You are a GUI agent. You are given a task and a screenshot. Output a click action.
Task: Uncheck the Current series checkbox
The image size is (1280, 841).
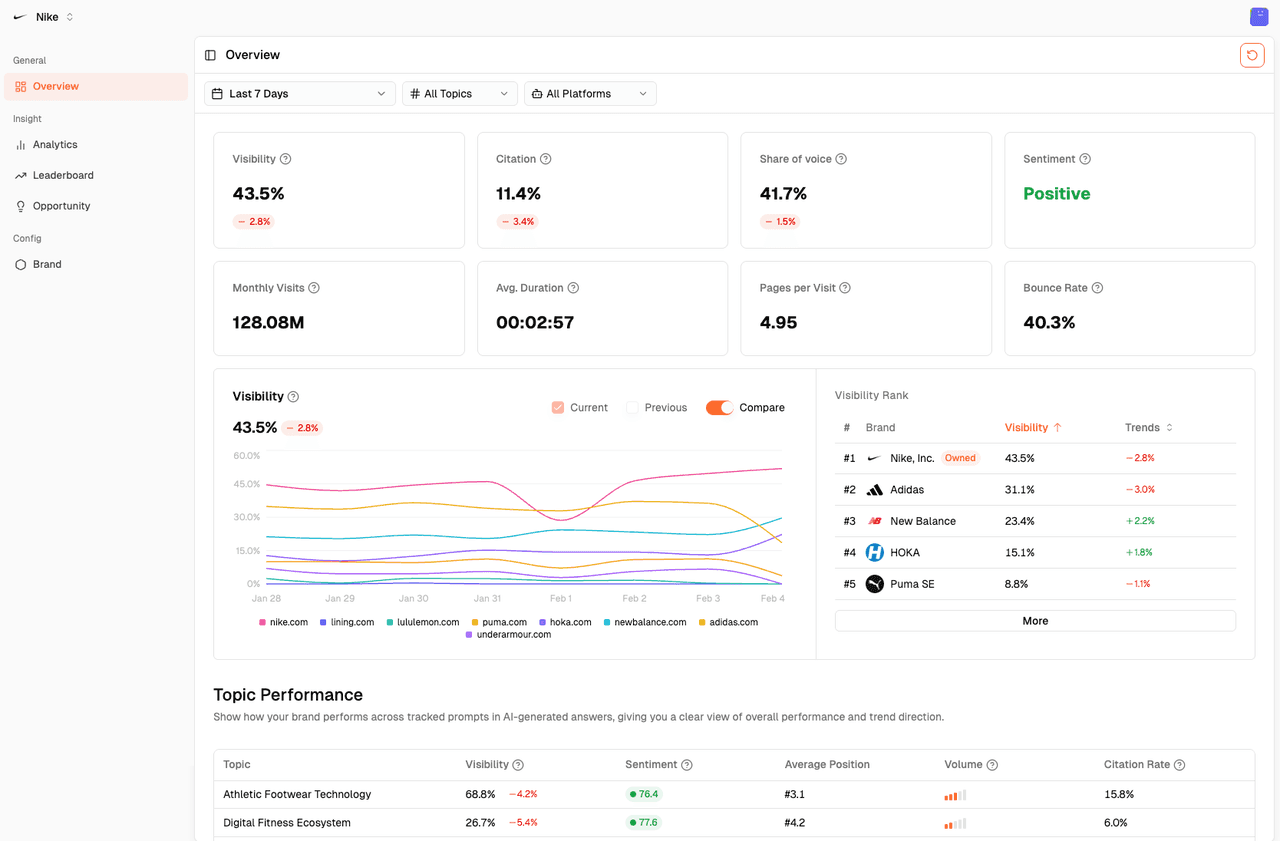[x=558, y=408]
